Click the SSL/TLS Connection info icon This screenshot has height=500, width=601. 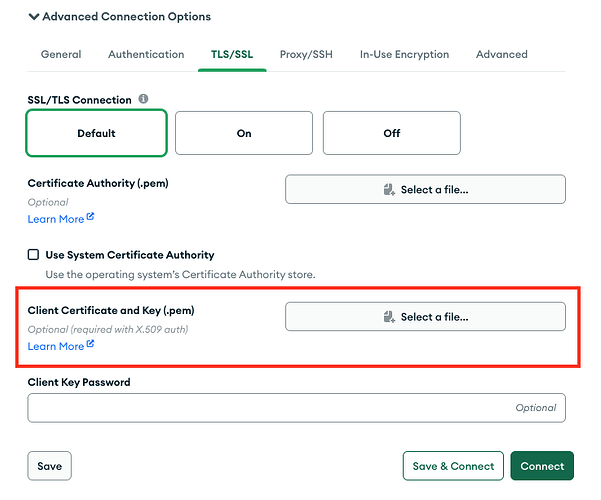(143, 100)
